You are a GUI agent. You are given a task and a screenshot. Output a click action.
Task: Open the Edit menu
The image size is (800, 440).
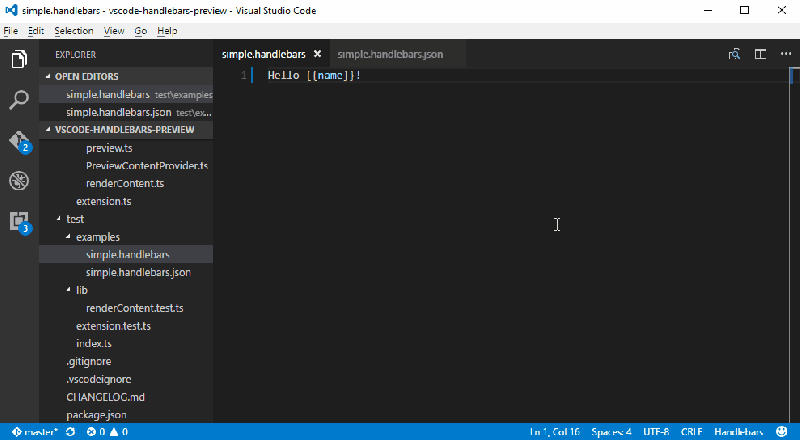pyautogui.click(x=36, y=31)
